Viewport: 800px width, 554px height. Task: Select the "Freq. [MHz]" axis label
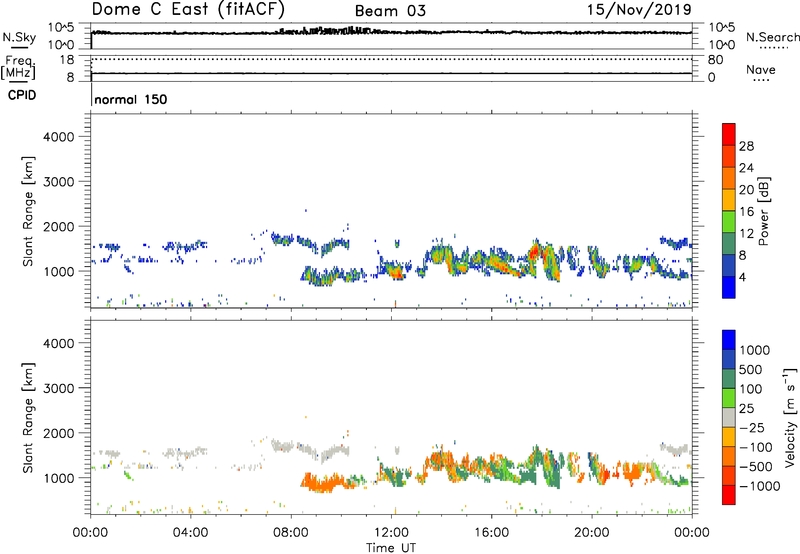[19, 68]
